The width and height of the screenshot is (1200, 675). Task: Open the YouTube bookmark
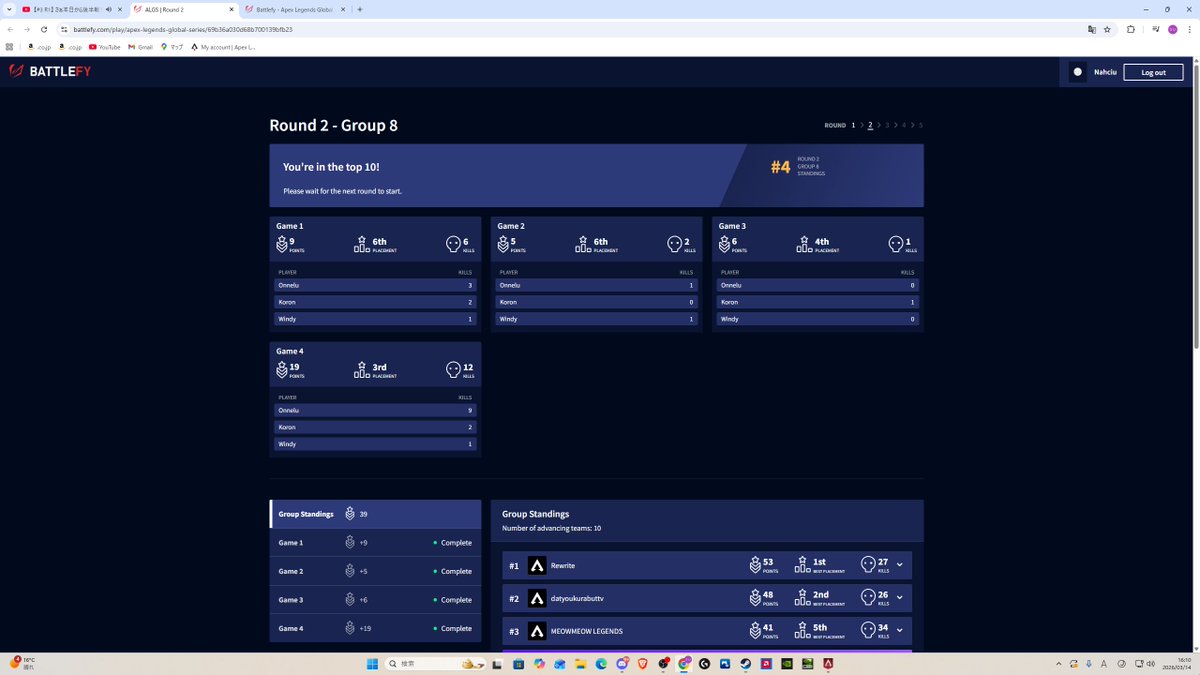105,47
